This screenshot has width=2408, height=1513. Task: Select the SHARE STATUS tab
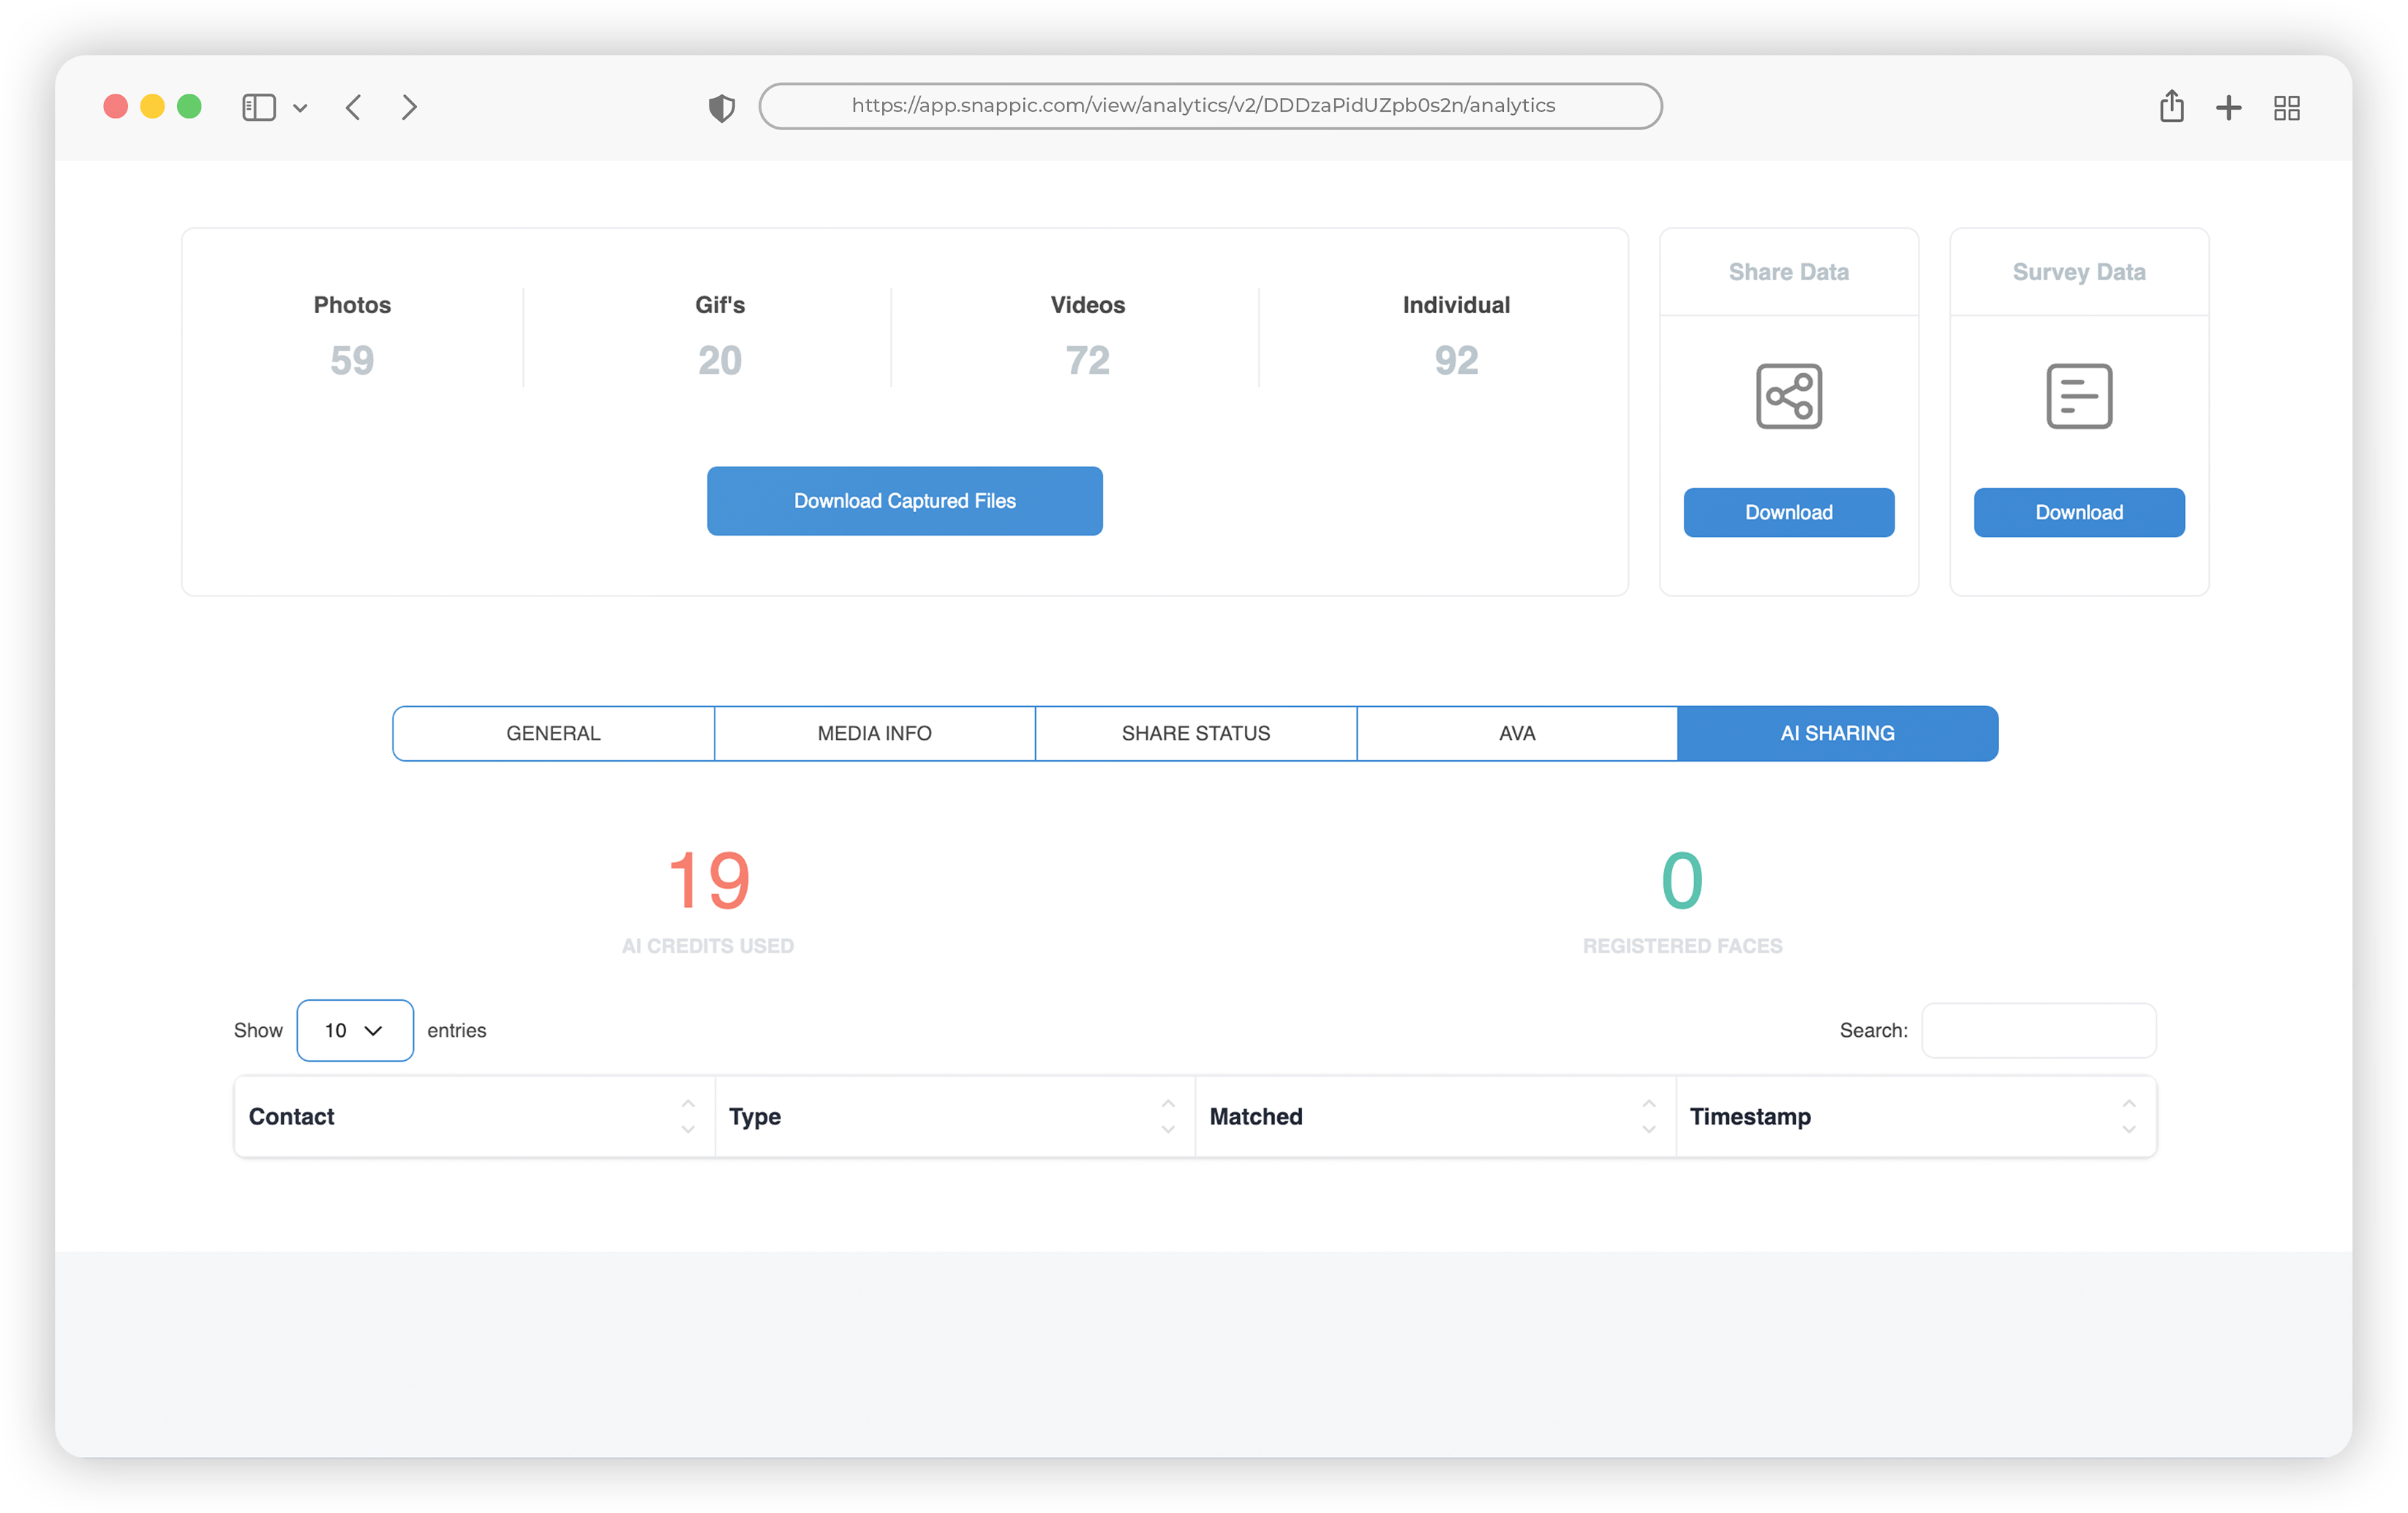coord(1195,733)
